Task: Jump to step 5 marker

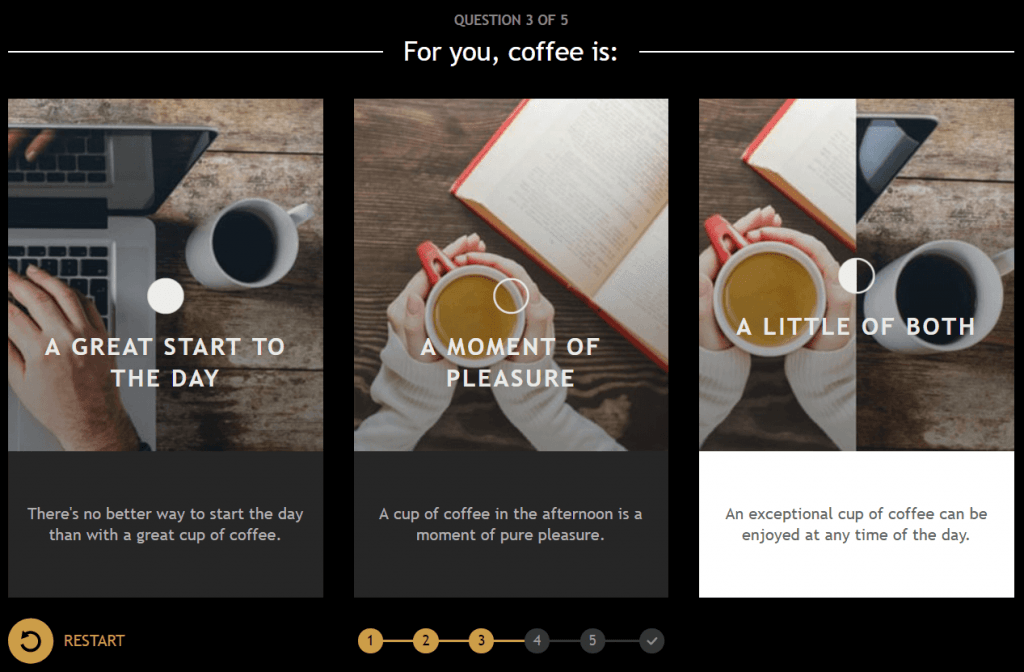Action: click(x=592, y=641)
